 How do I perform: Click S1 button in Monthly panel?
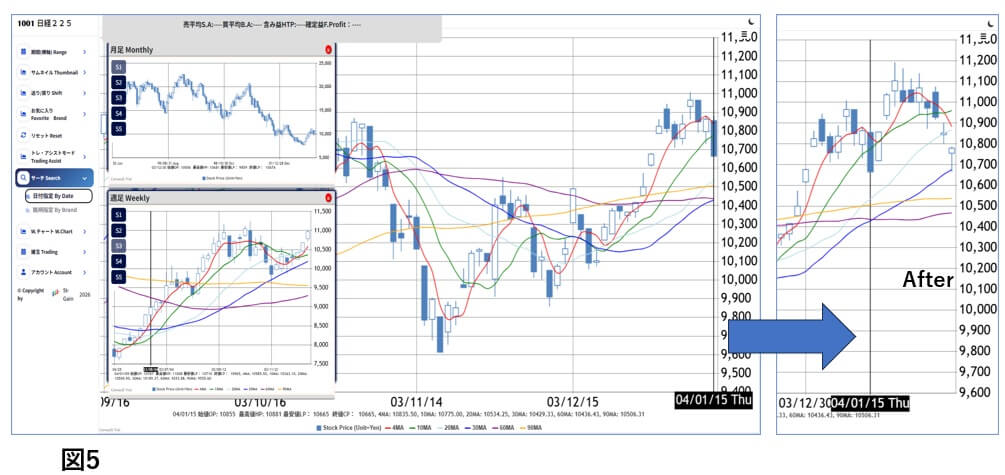point(118,67)
